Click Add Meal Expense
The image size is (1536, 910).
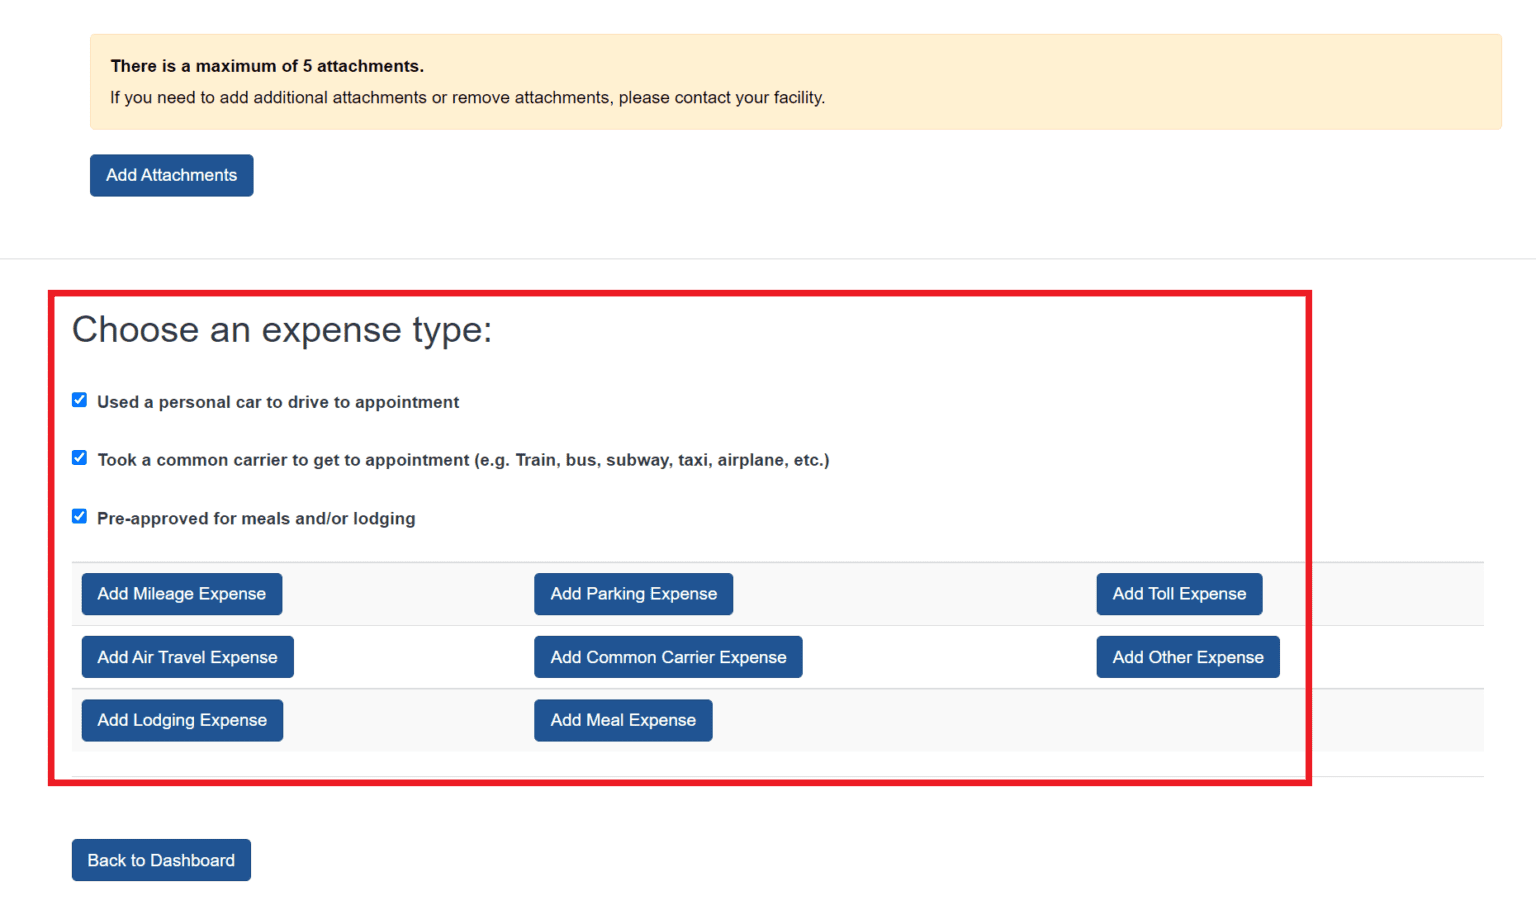(623, 720)
